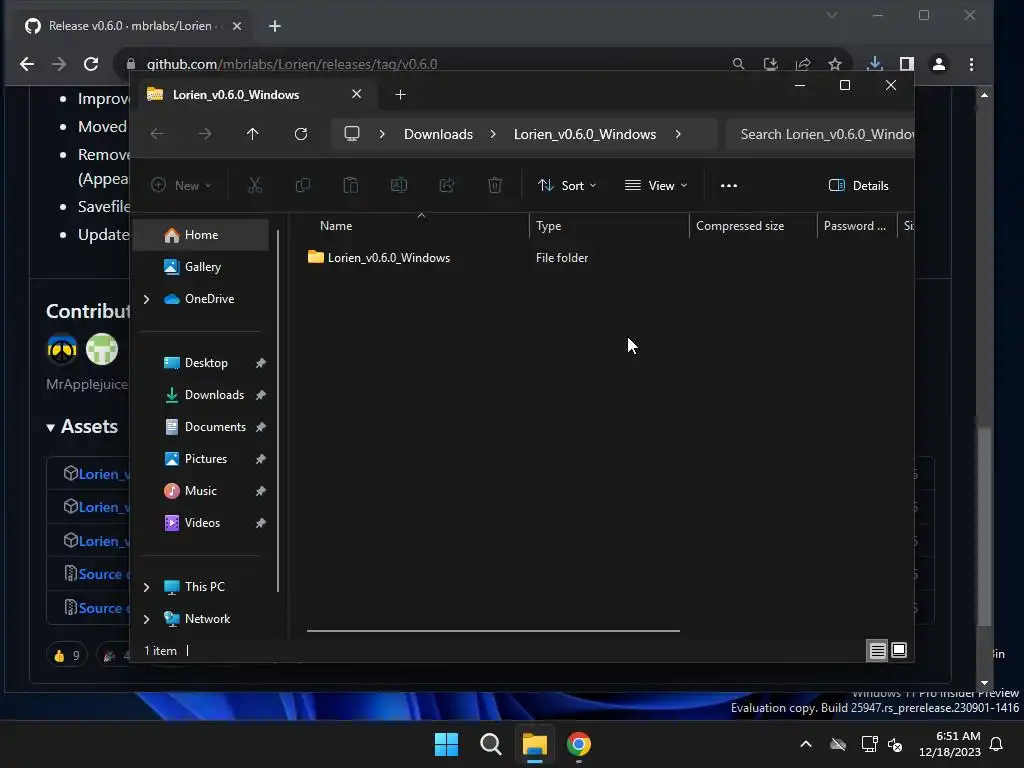The width and height of the screenshot is (1024, 768).
Task: Add a new Explorer tab
Action: (x=400, y=95)
